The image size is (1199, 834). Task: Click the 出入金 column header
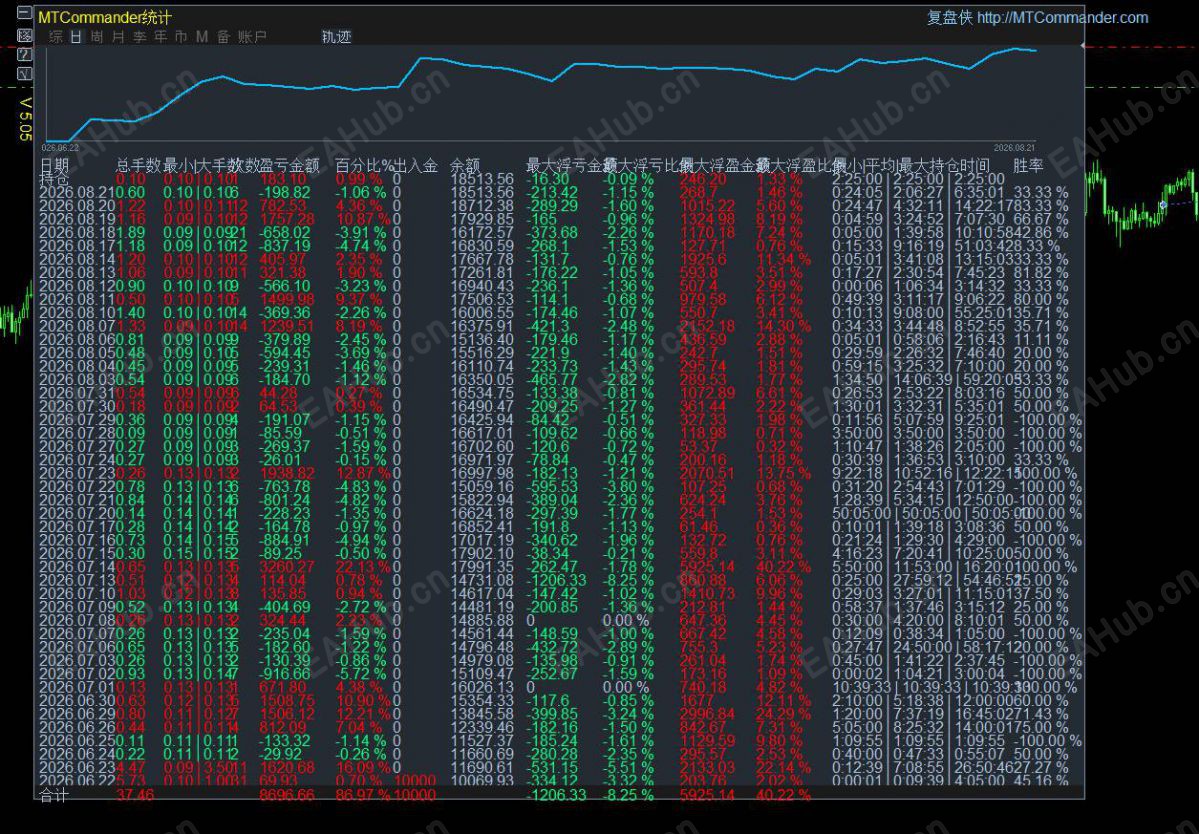(x=416, y=166)
